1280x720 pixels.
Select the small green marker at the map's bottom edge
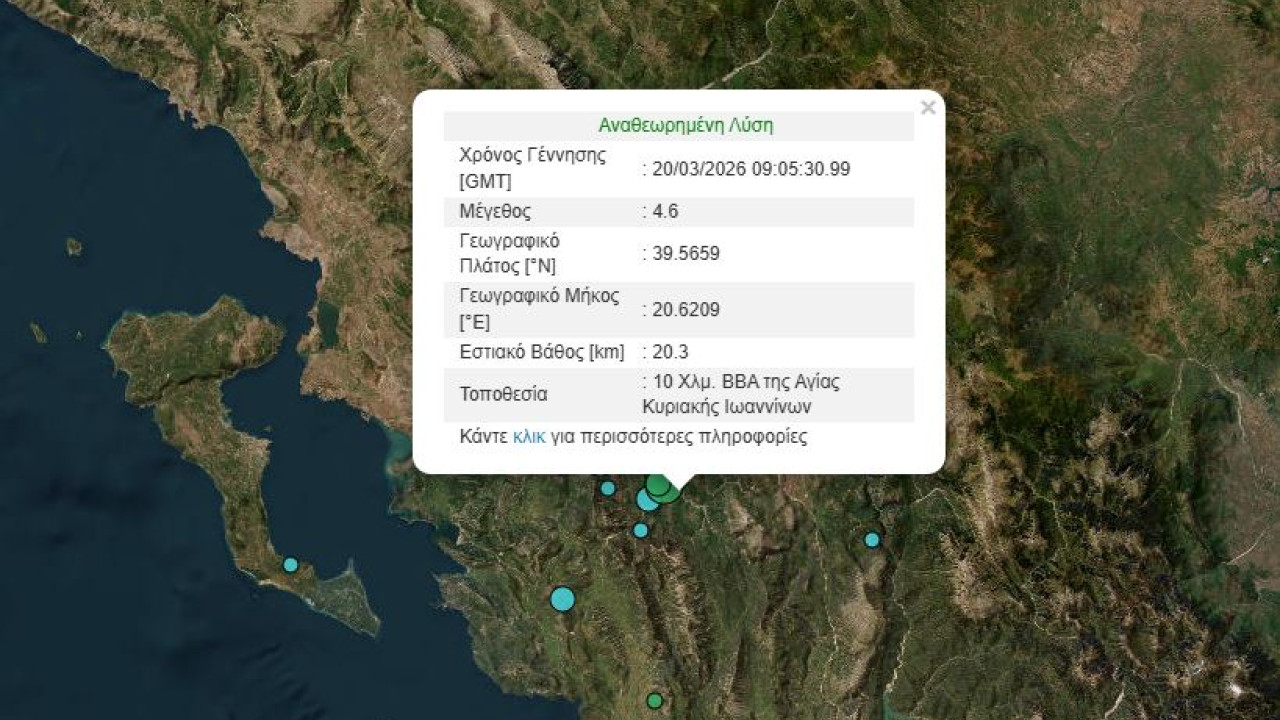pyautogui.click(x=654, y=701)
